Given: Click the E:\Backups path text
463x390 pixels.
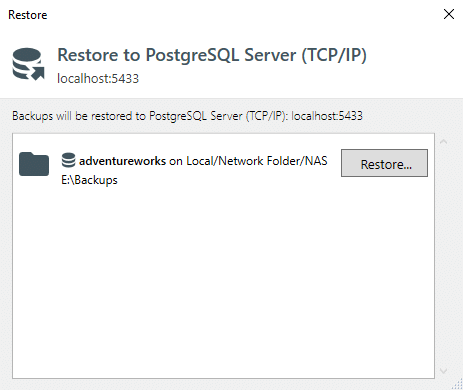Looking at the screenshot, I should click(x=89, y=180).
